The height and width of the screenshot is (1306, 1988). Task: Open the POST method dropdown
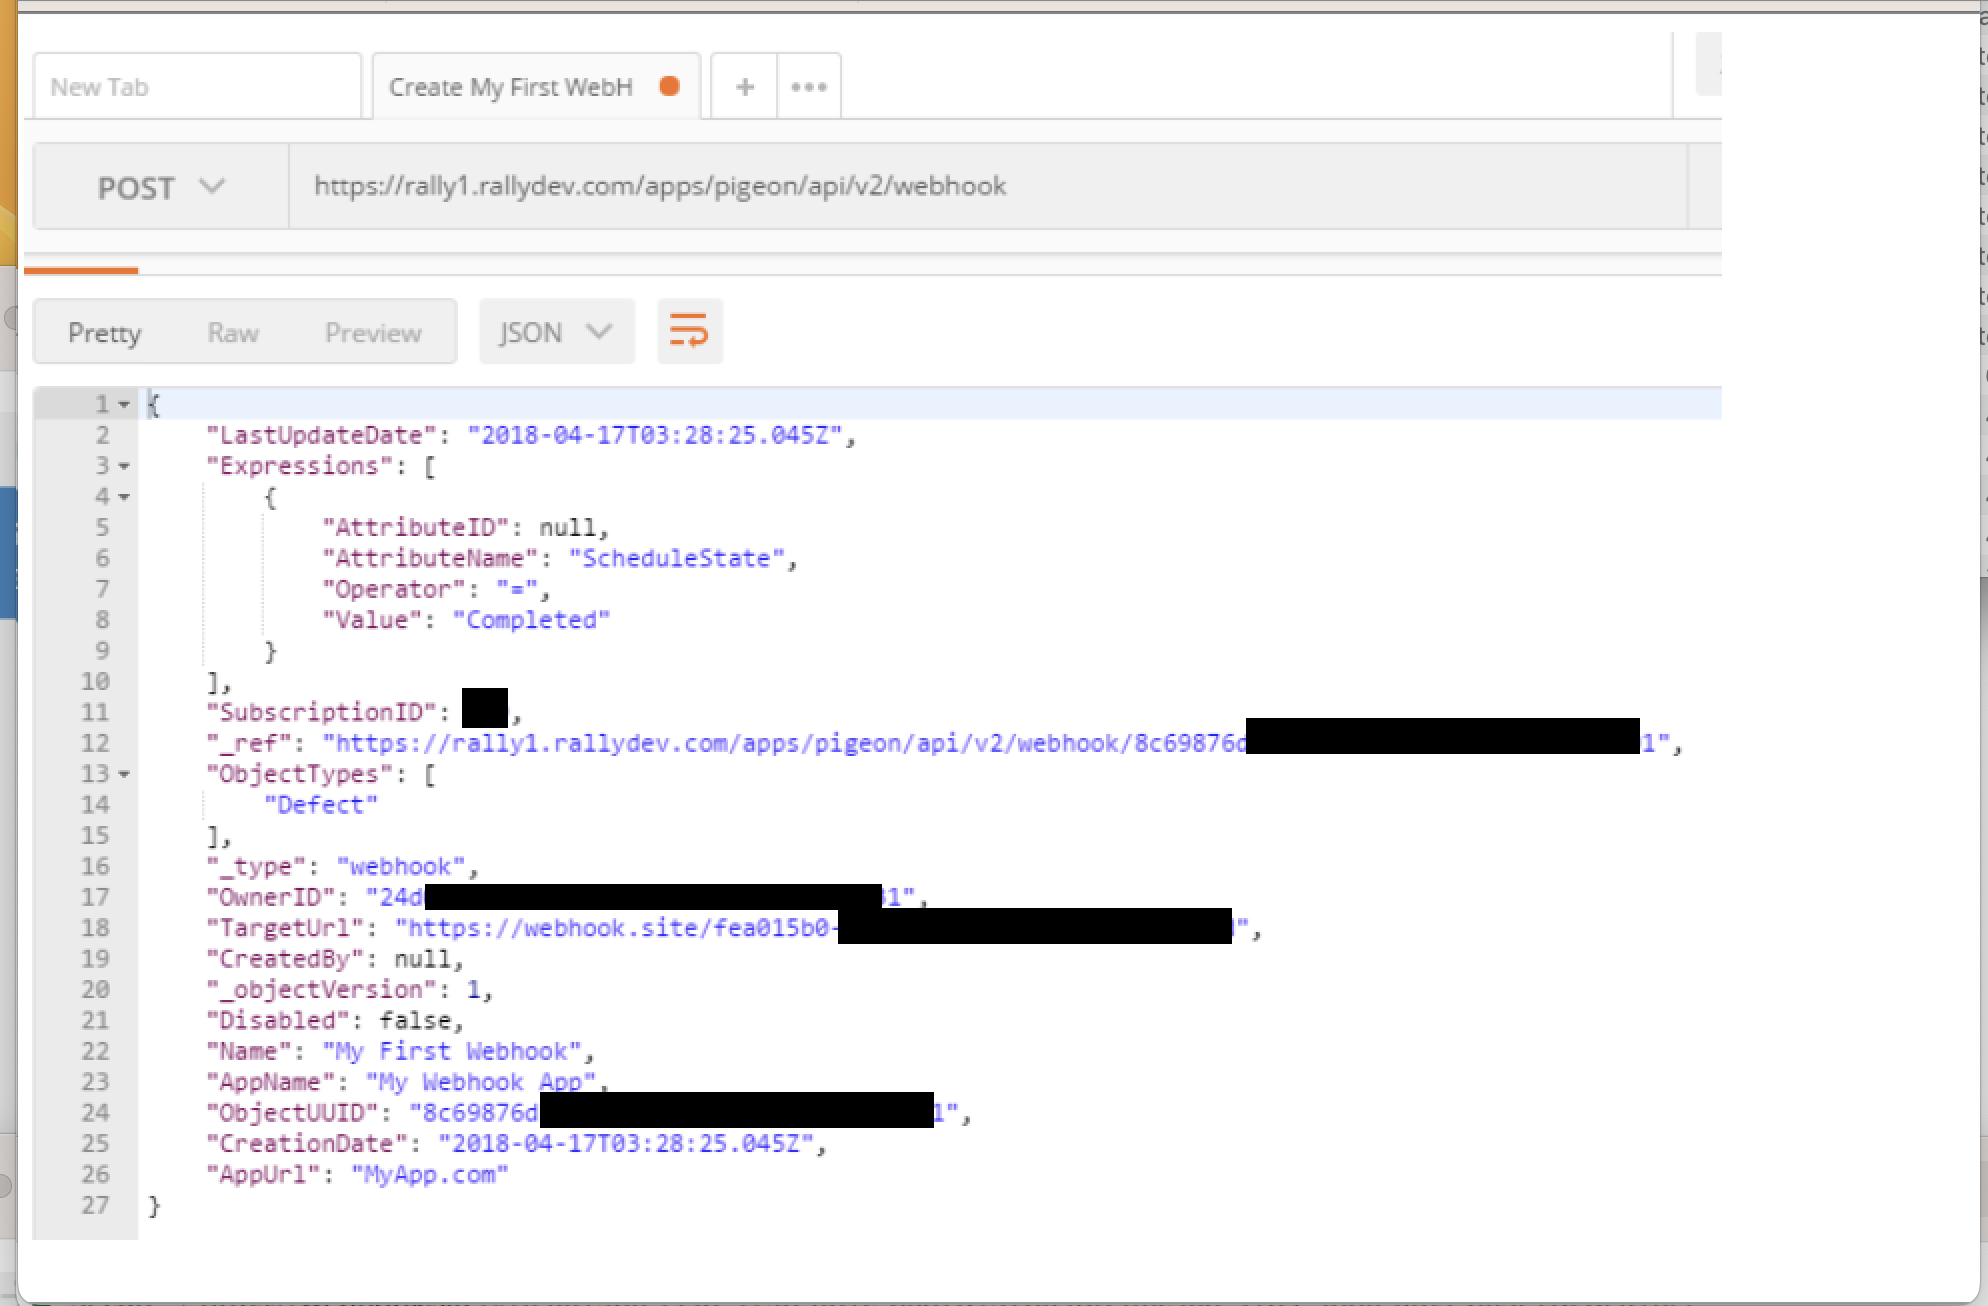[160, 187]
